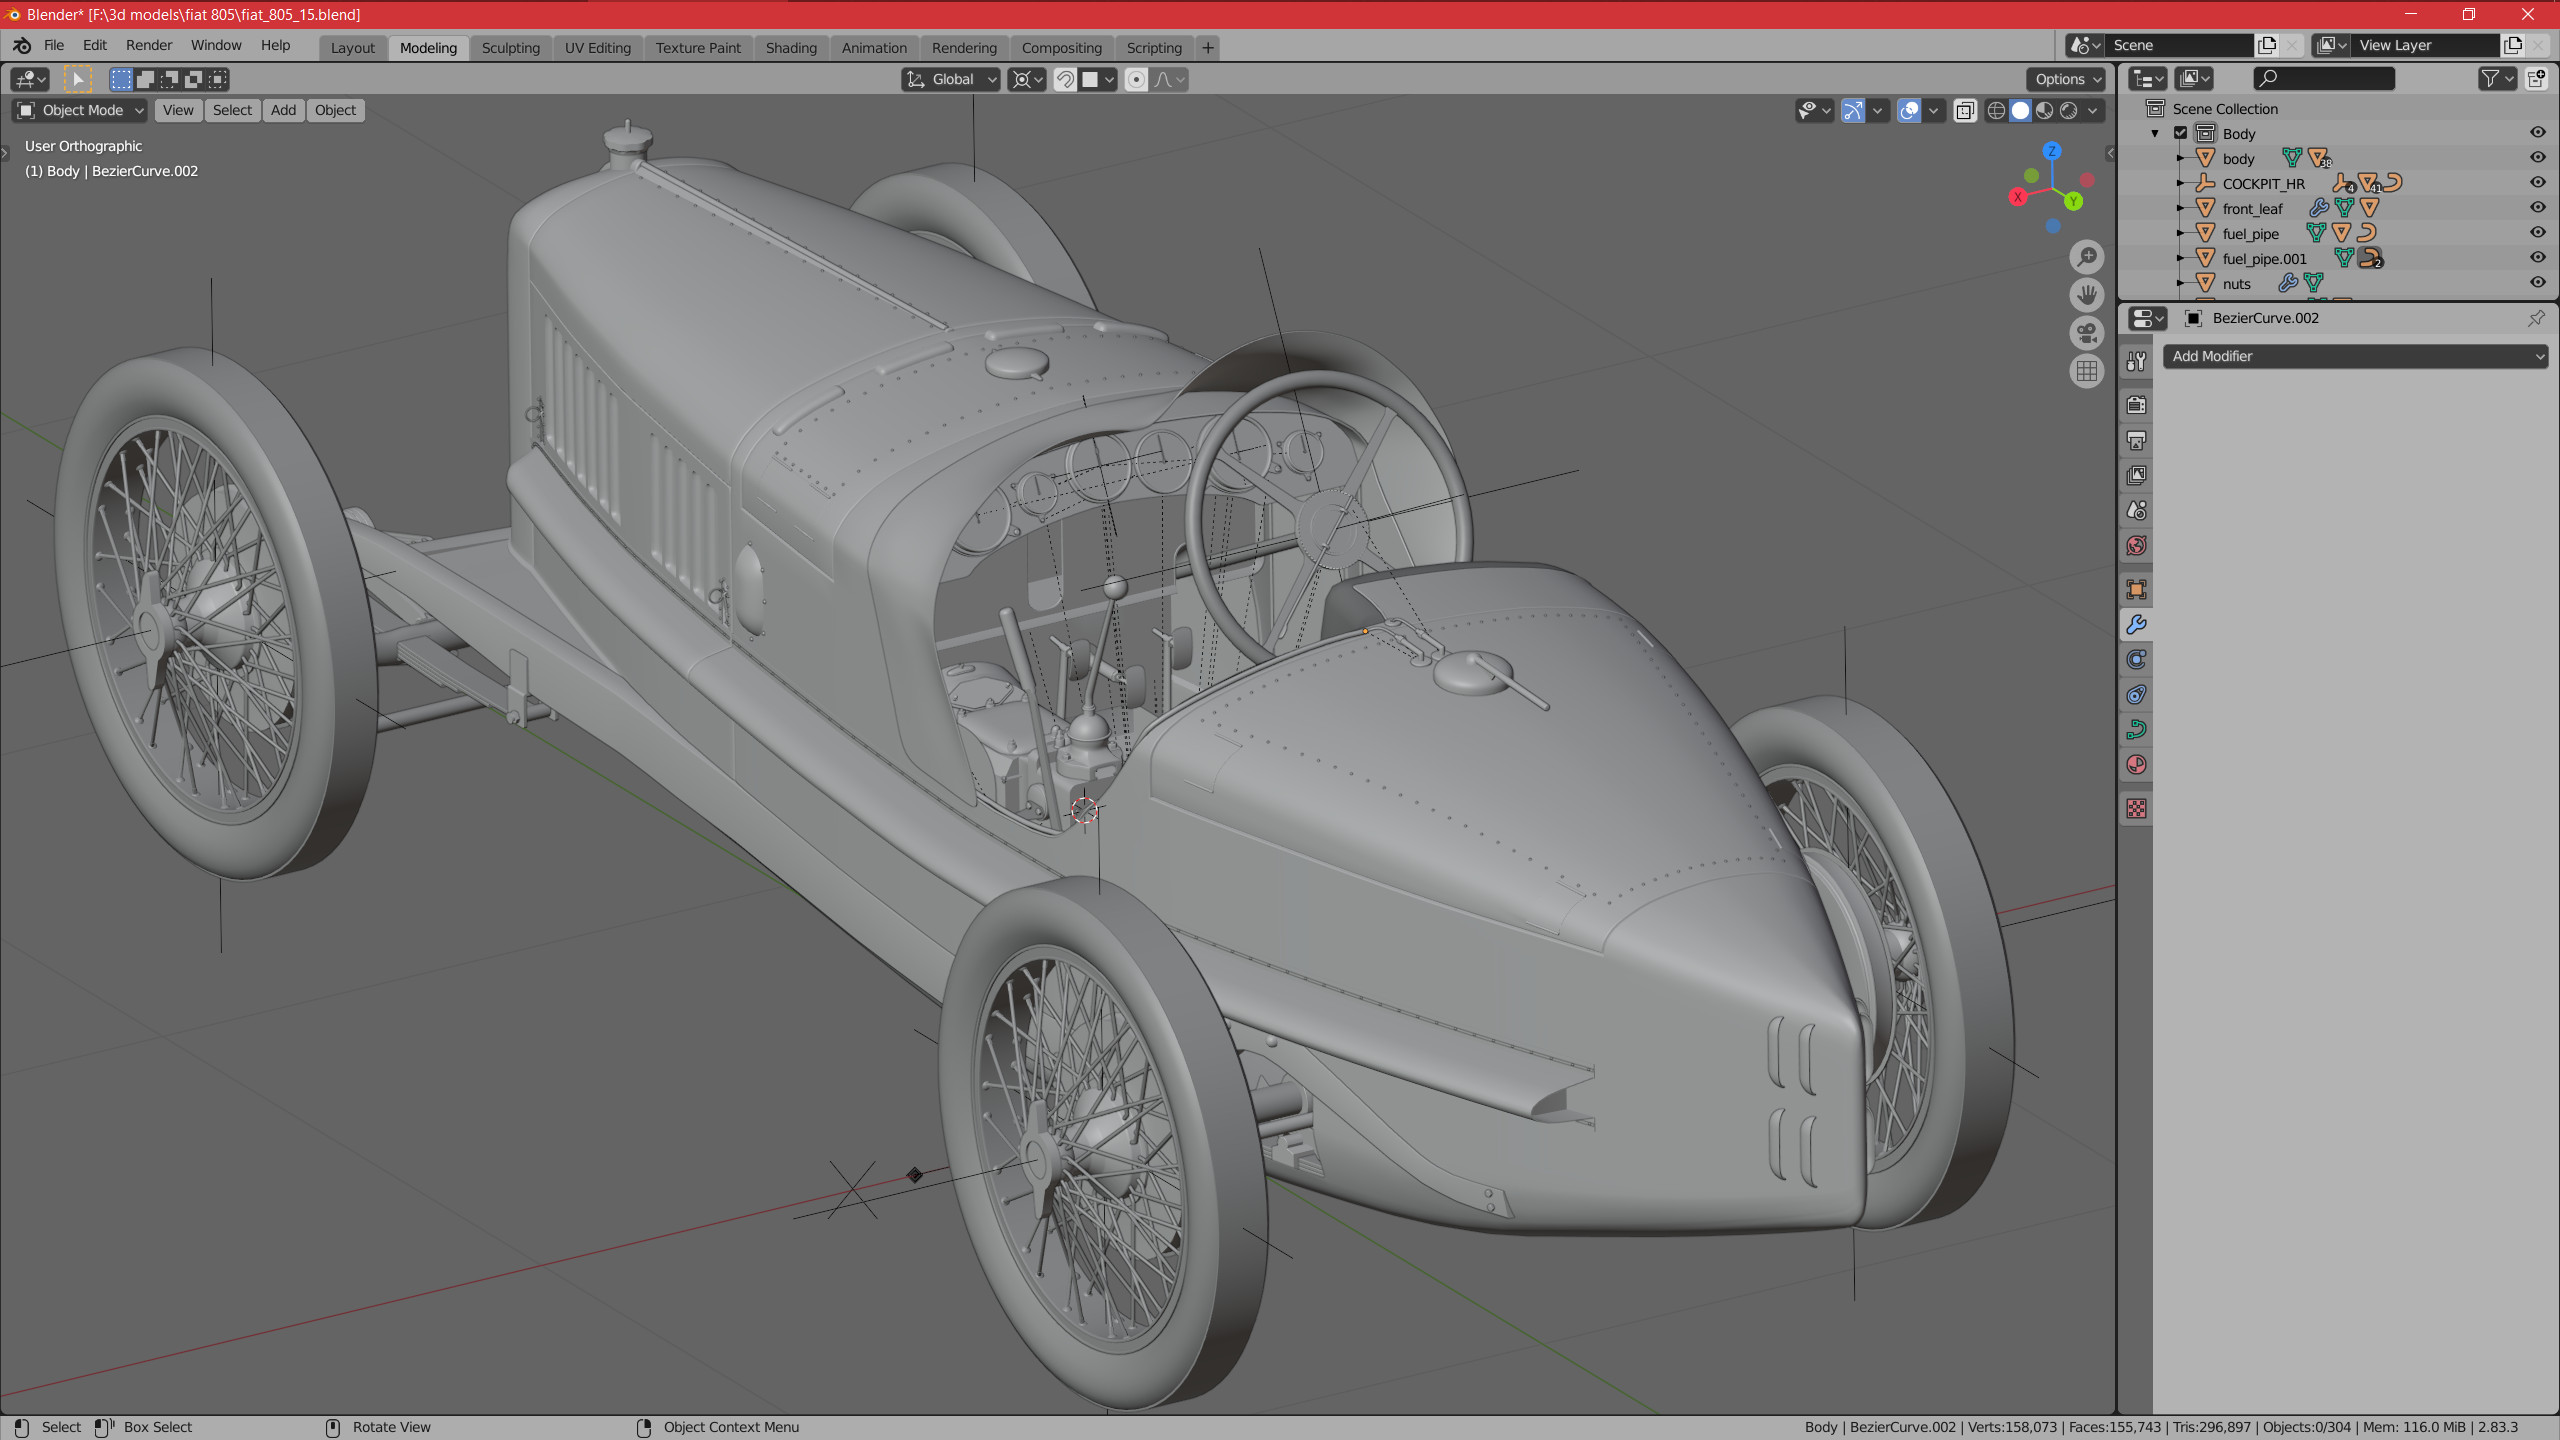Screen dimensions: 2560x1440
Task: Hide the nuts object eye icon
Action: [2537, 283]
